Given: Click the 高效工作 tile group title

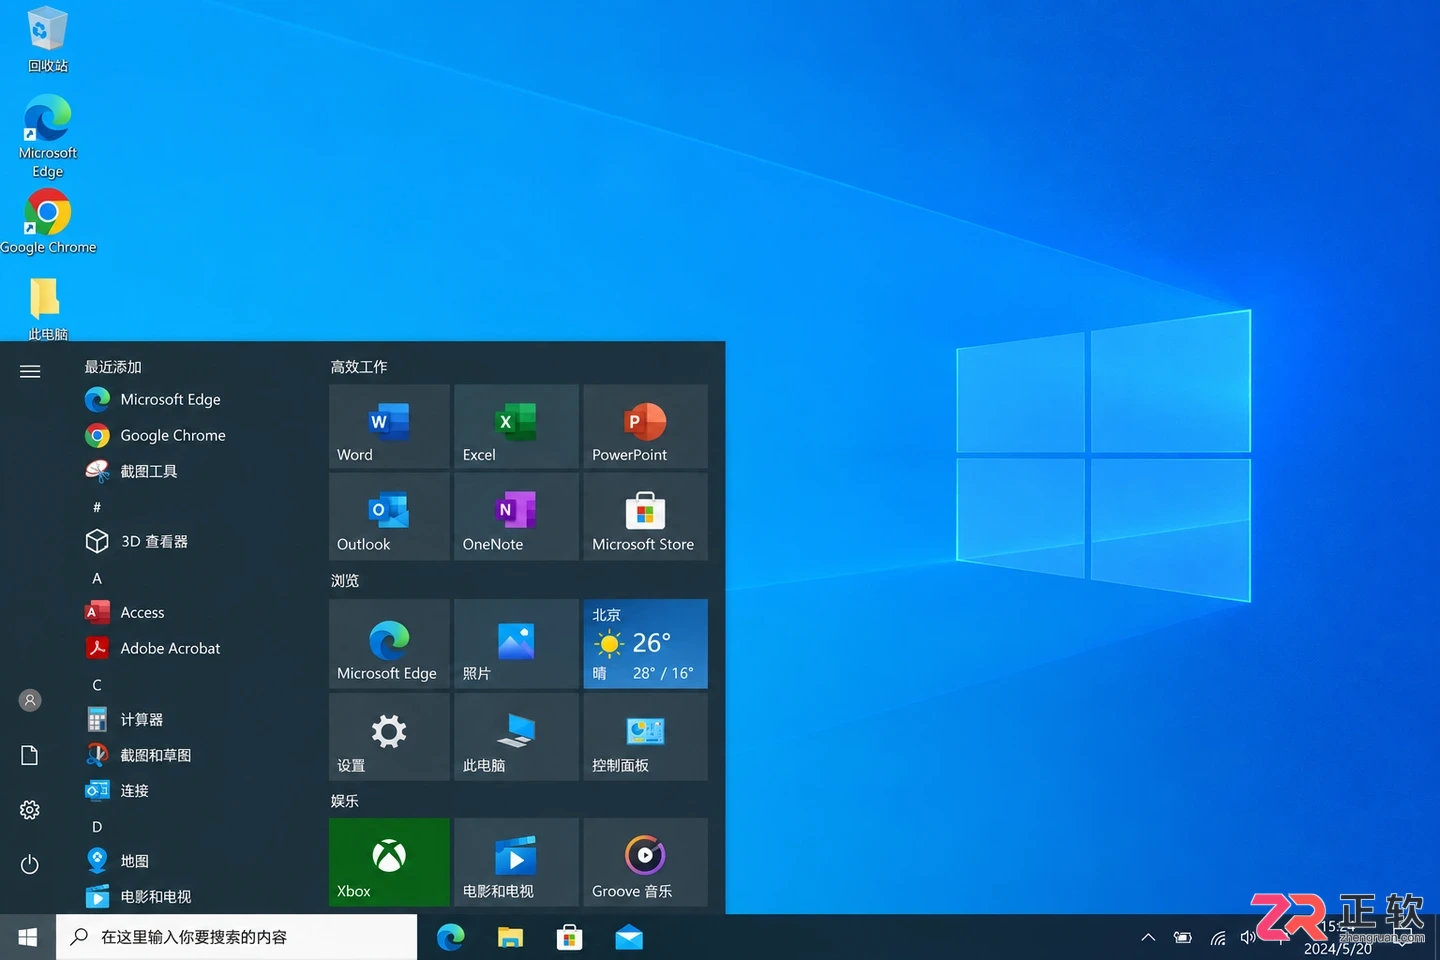Looking at the screenshot, I should coord(359,367).
